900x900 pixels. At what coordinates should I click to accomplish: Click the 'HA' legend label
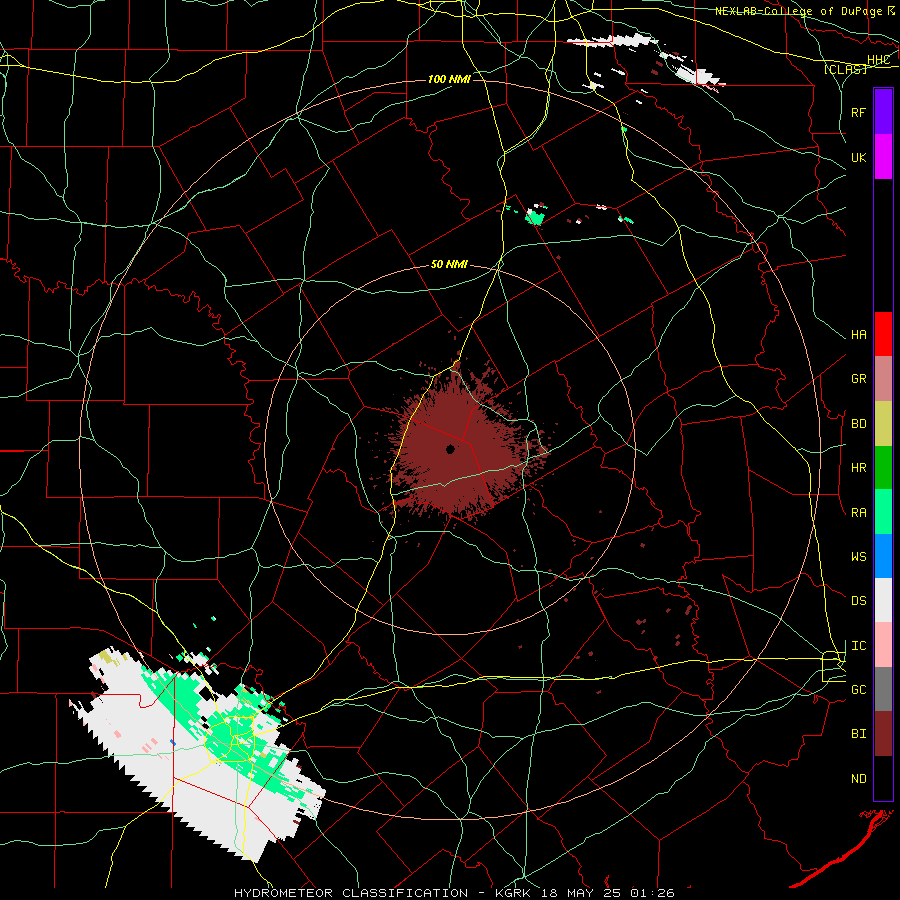pyautogui.click(x=858, y=335)
